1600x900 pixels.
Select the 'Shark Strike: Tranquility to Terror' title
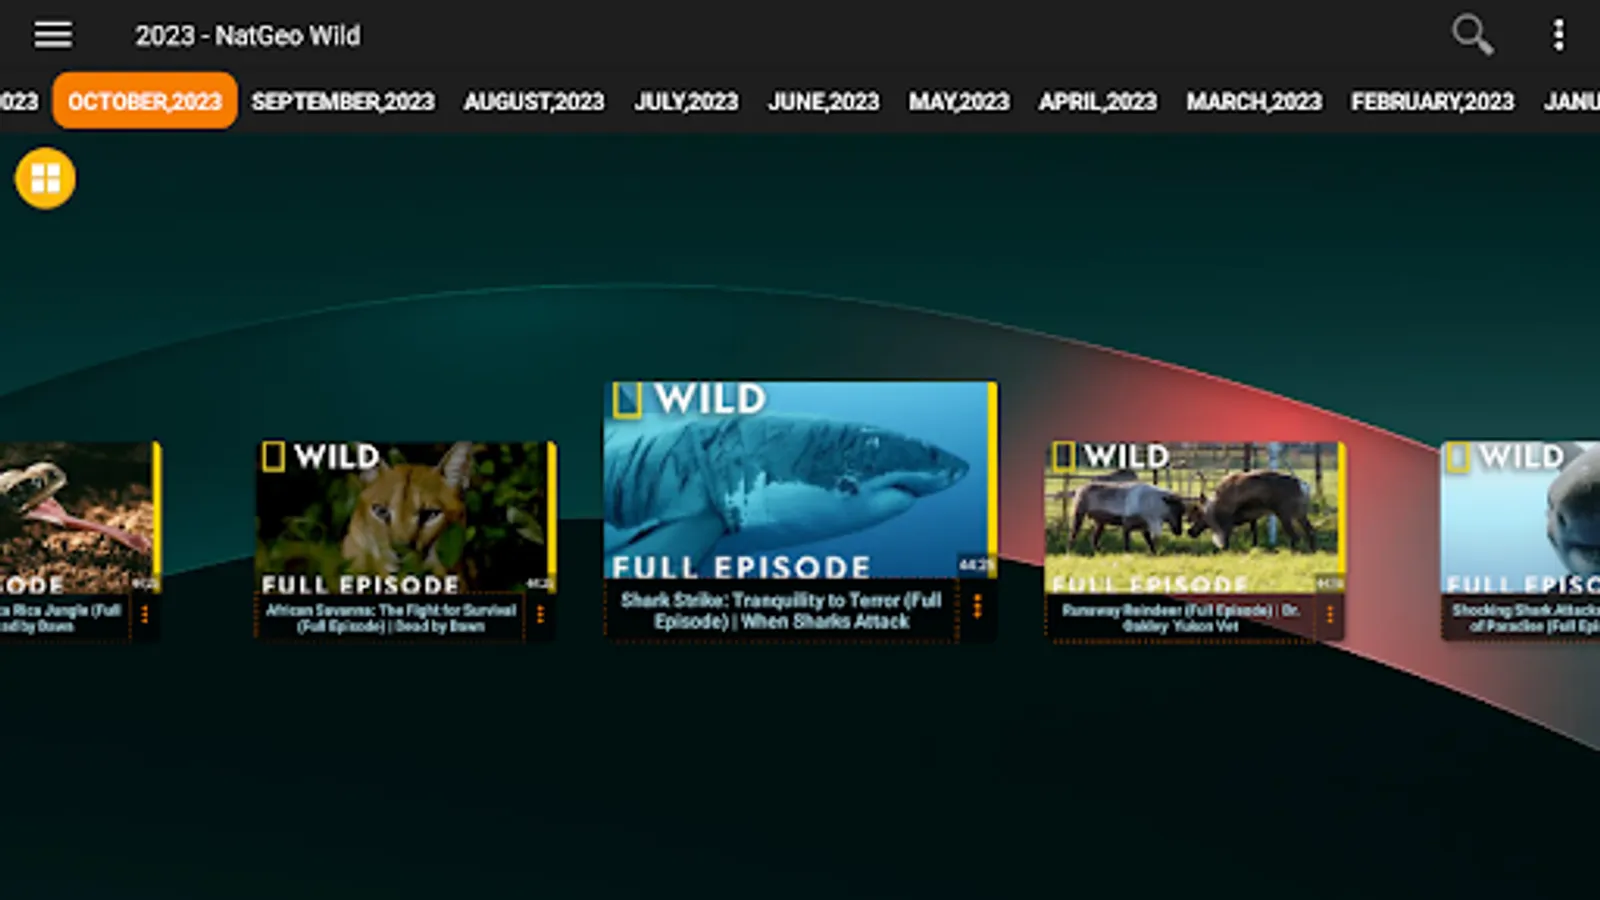[x=781, y=610]
